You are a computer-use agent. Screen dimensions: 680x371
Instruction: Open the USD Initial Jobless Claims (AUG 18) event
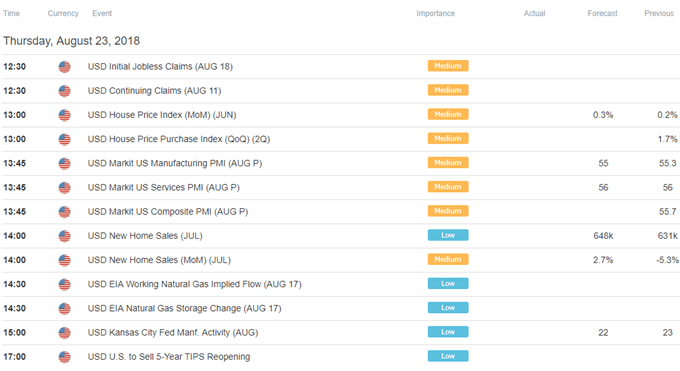click(x=160, y=67)
